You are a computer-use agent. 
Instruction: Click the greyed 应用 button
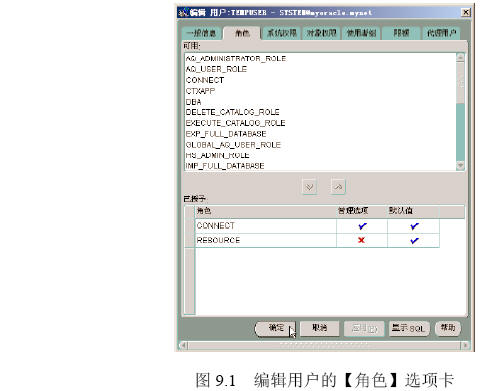coord(364,329)
